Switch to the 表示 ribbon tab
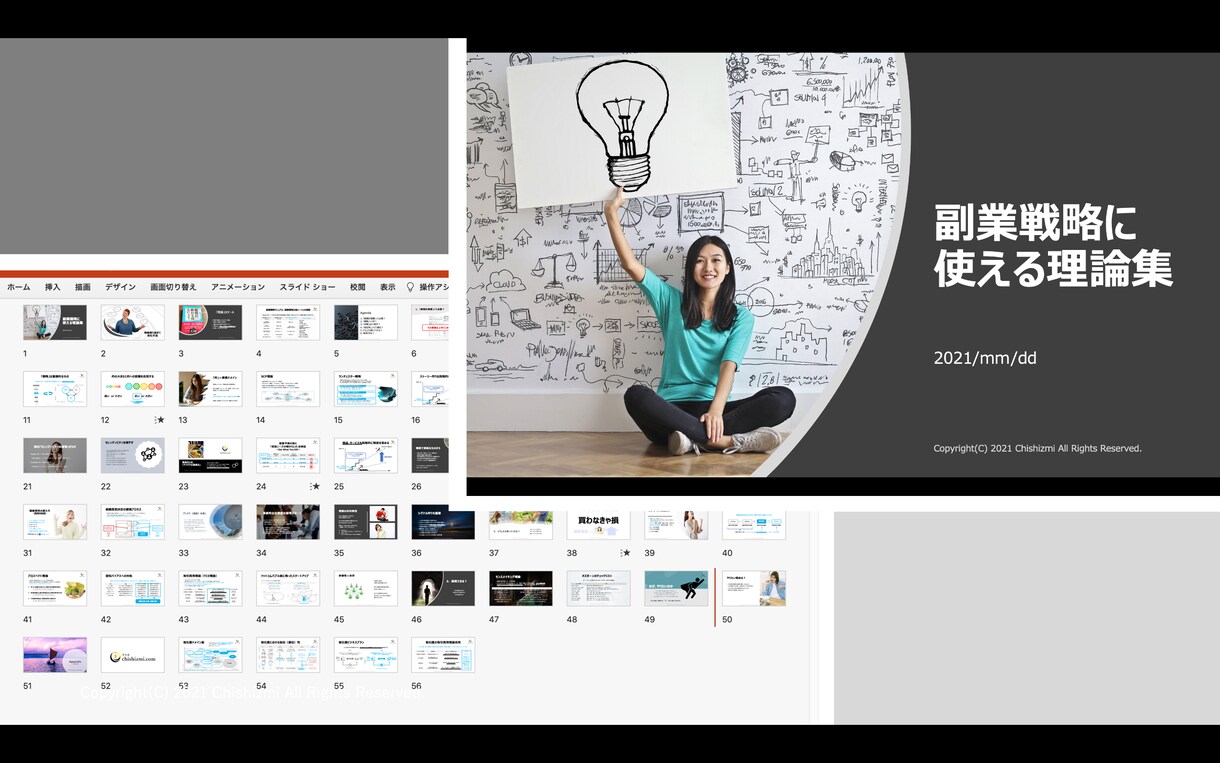1220x763 pixels. tap(388, 287)
